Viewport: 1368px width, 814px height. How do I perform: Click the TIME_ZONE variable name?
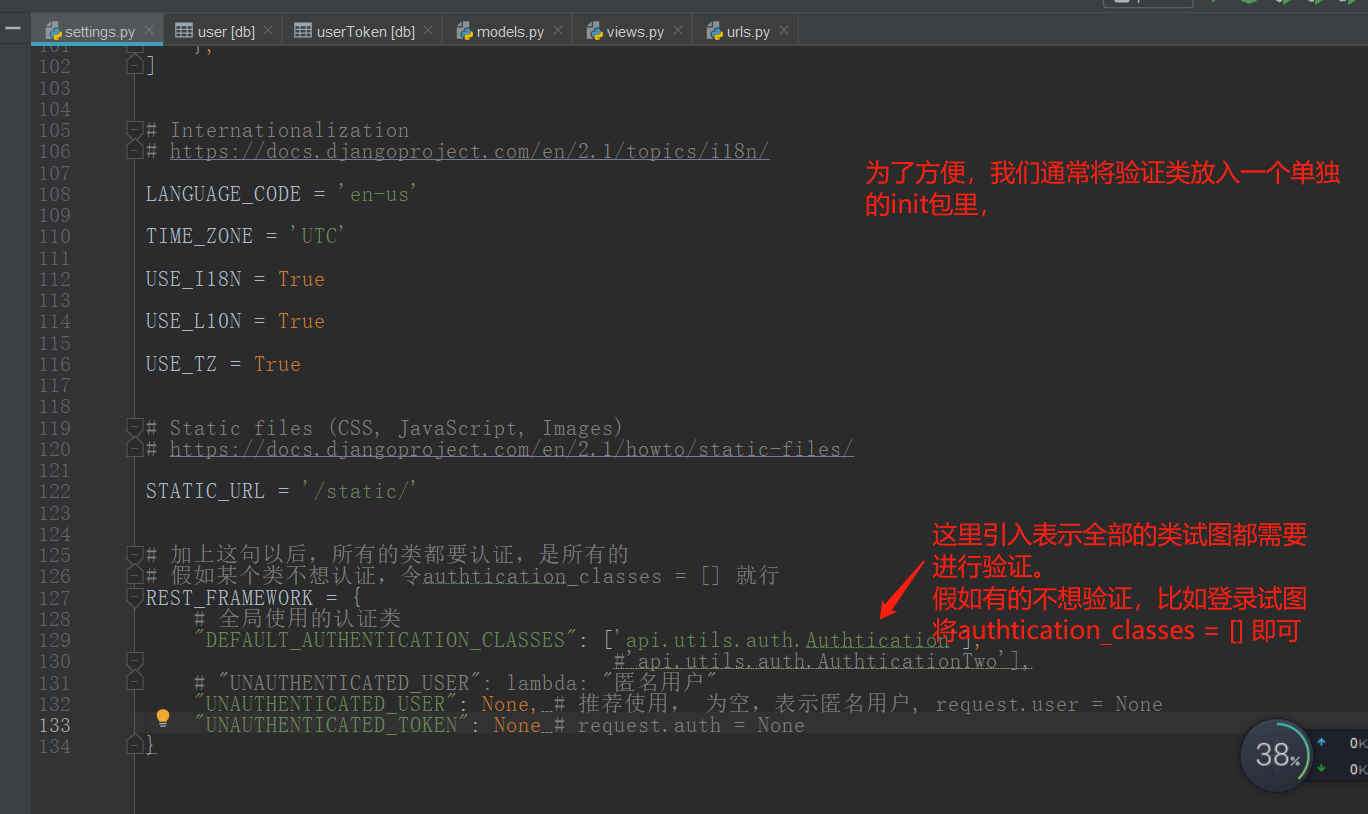[199, 236]
